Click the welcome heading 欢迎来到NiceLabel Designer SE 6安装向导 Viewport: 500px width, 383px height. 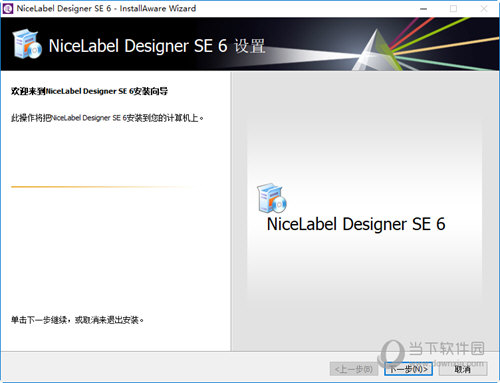pyautogui.click(x=89, y=91)
